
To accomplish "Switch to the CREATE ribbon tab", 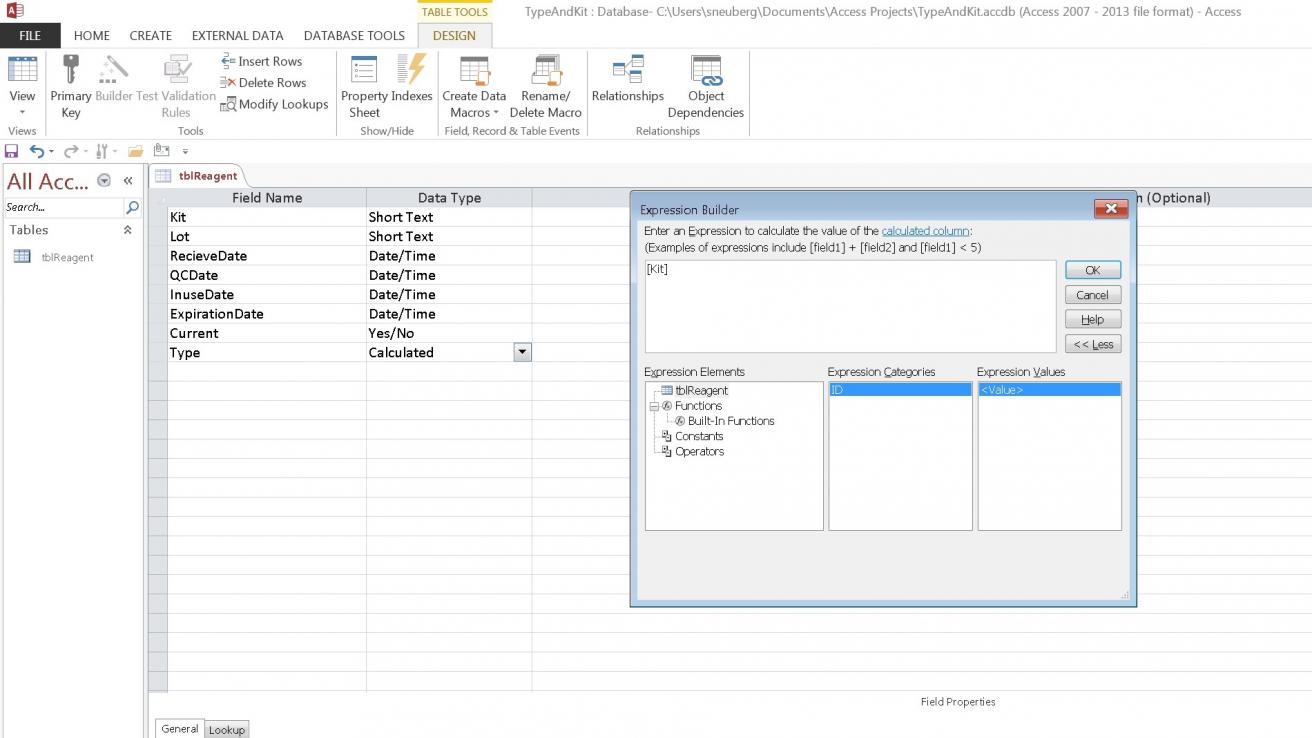I will tap(150, 35).
